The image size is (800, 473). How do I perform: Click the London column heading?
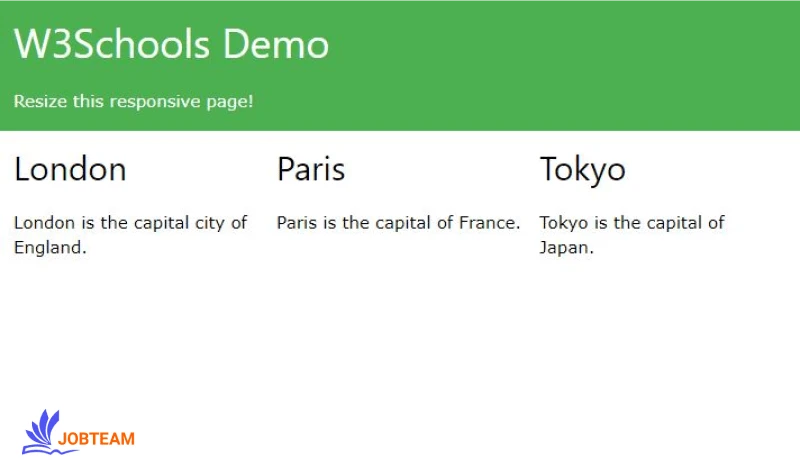click(70, 169)
